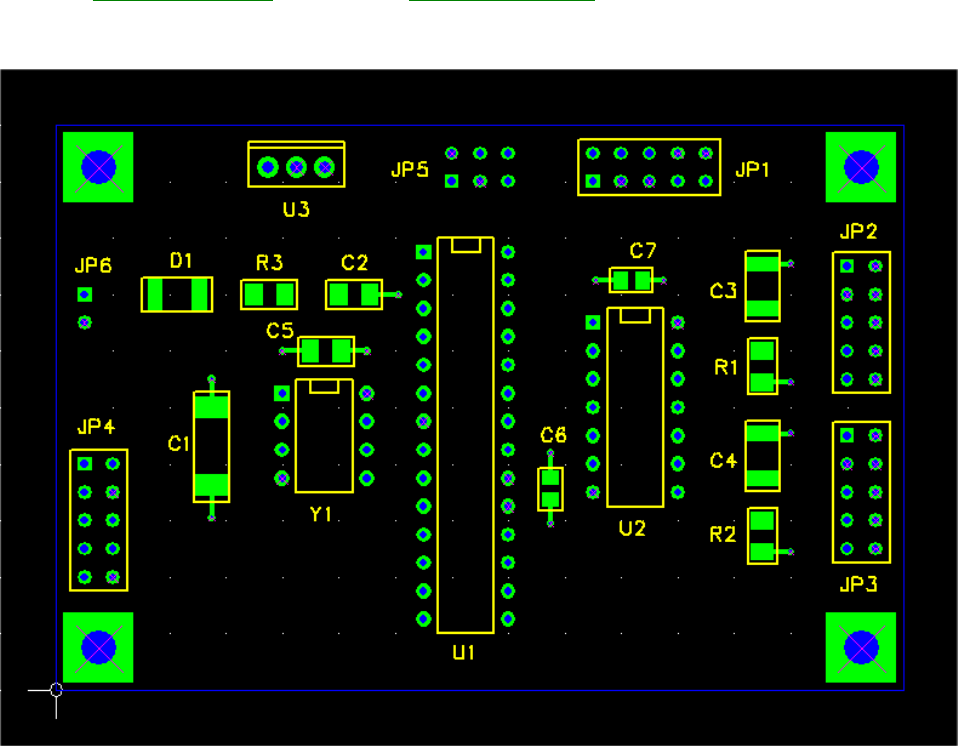This screenshot has height=746, width=958.
Task: Click the C6 designator text
Action: pyautogui.click(x=554, y=435)
